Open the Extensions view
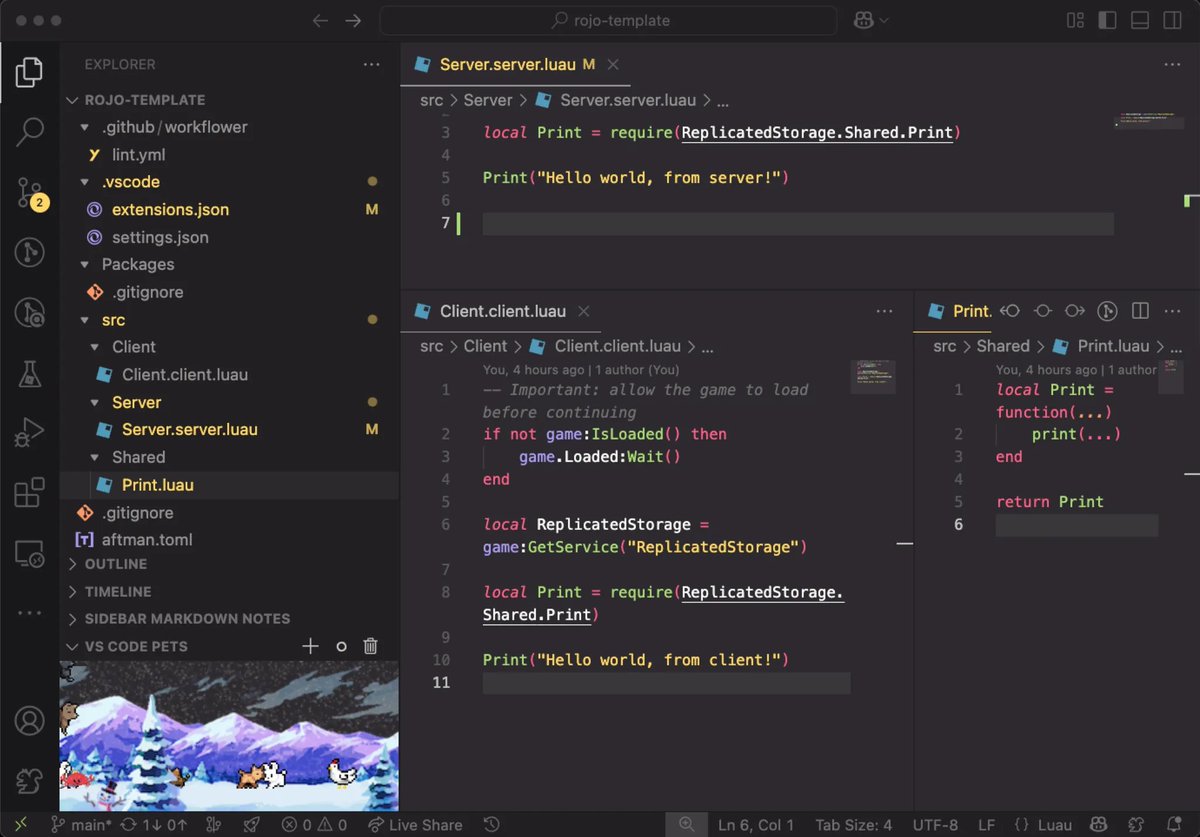1200x837 pixels. click(x=30, y=493)
